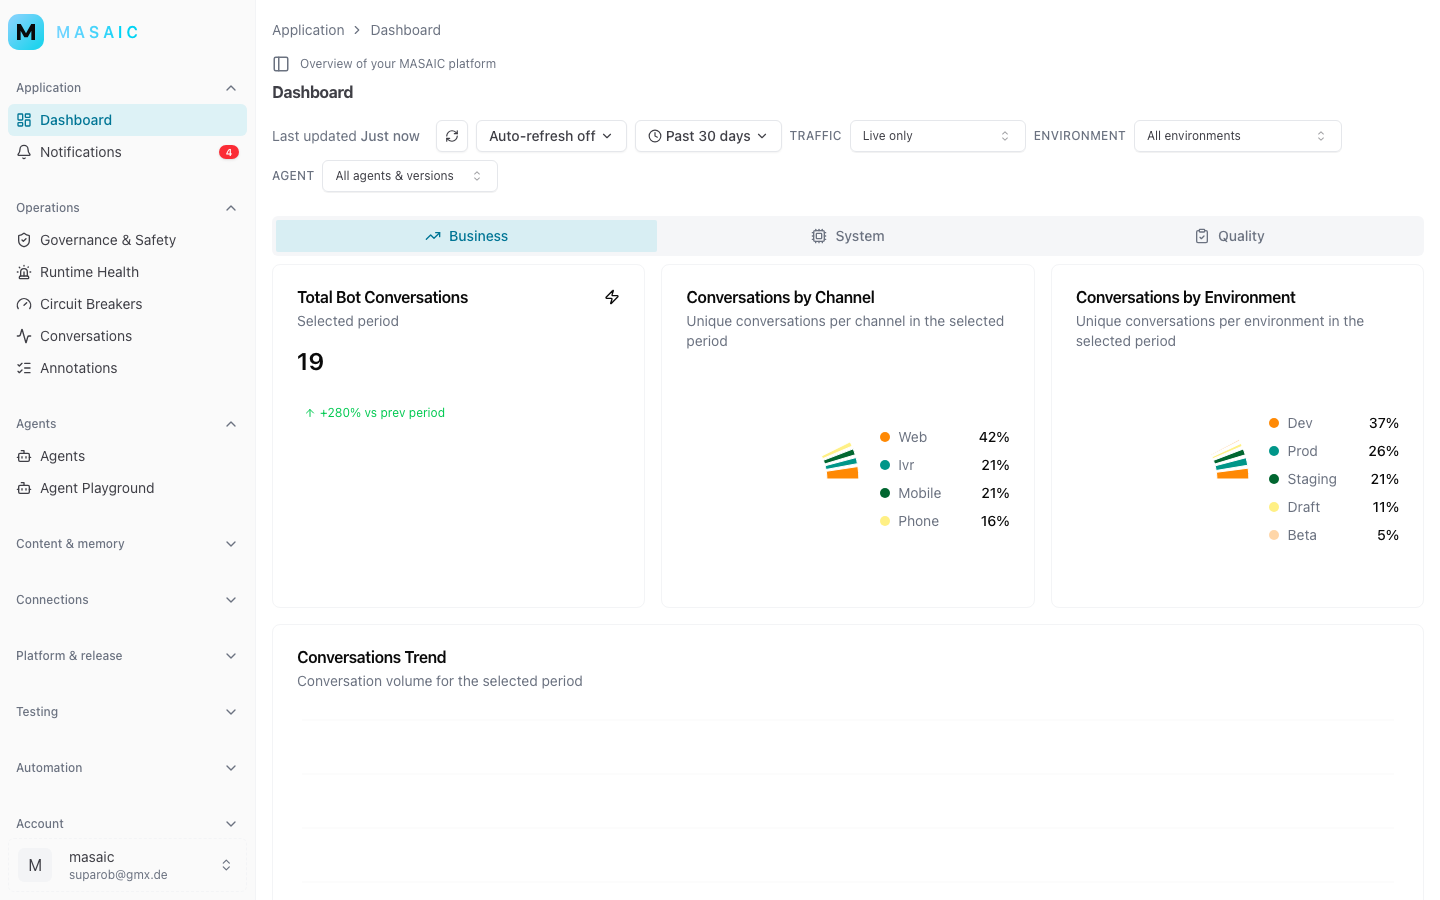Click the Conversations by Environment pie chart
The image size is (1440, 900).
(1230, 461)
